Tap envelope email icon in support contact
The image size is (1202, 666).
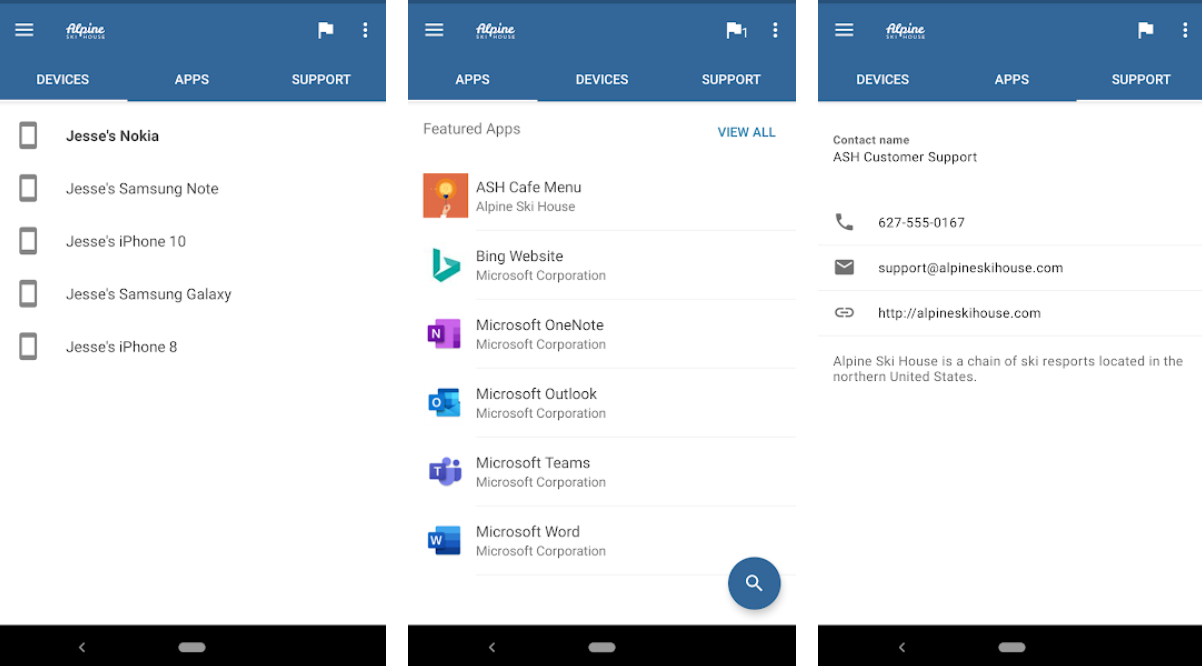(845, 267)
